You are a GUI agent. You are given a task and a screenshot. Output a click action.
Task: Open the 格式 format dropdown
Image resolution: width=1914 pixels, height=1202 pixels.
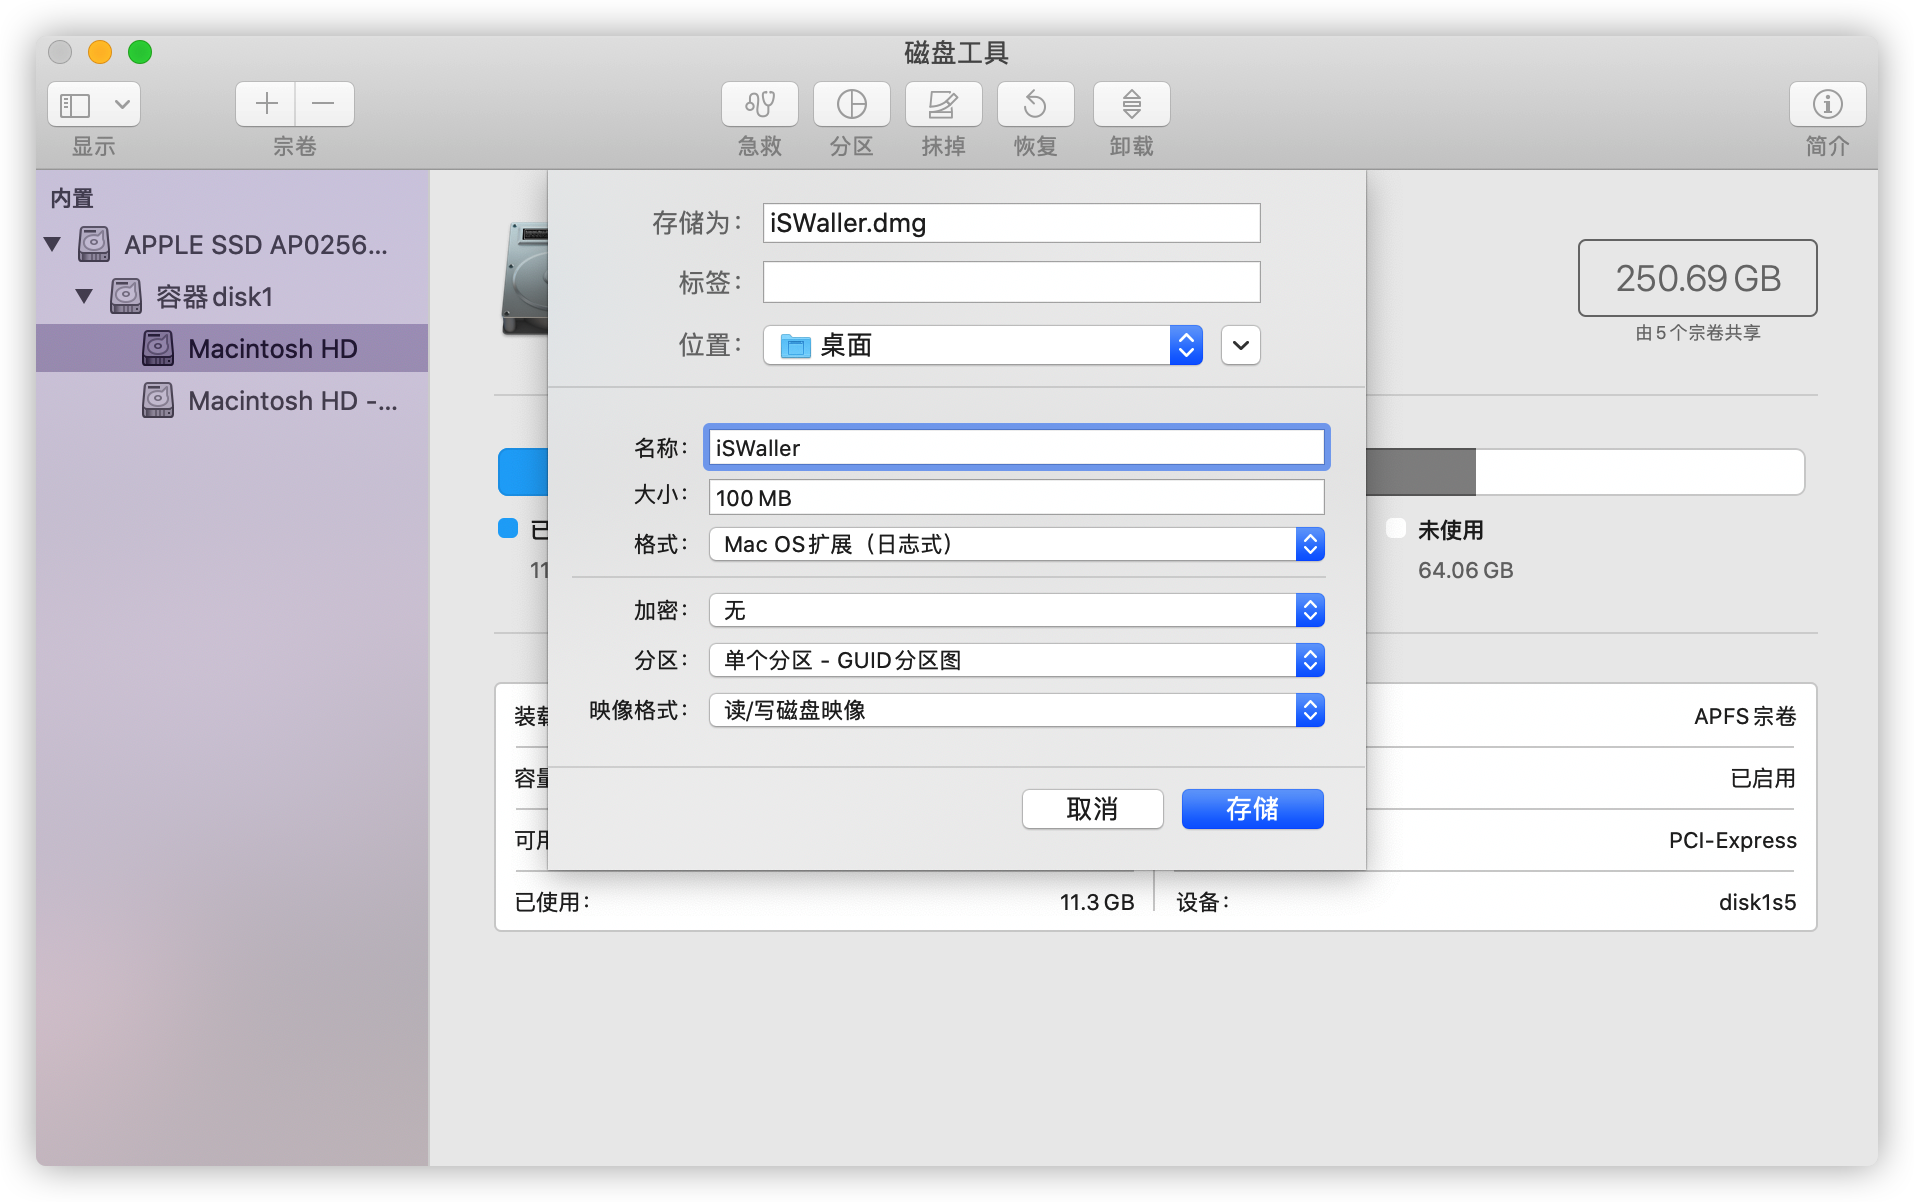click(x=1016, y=544)
